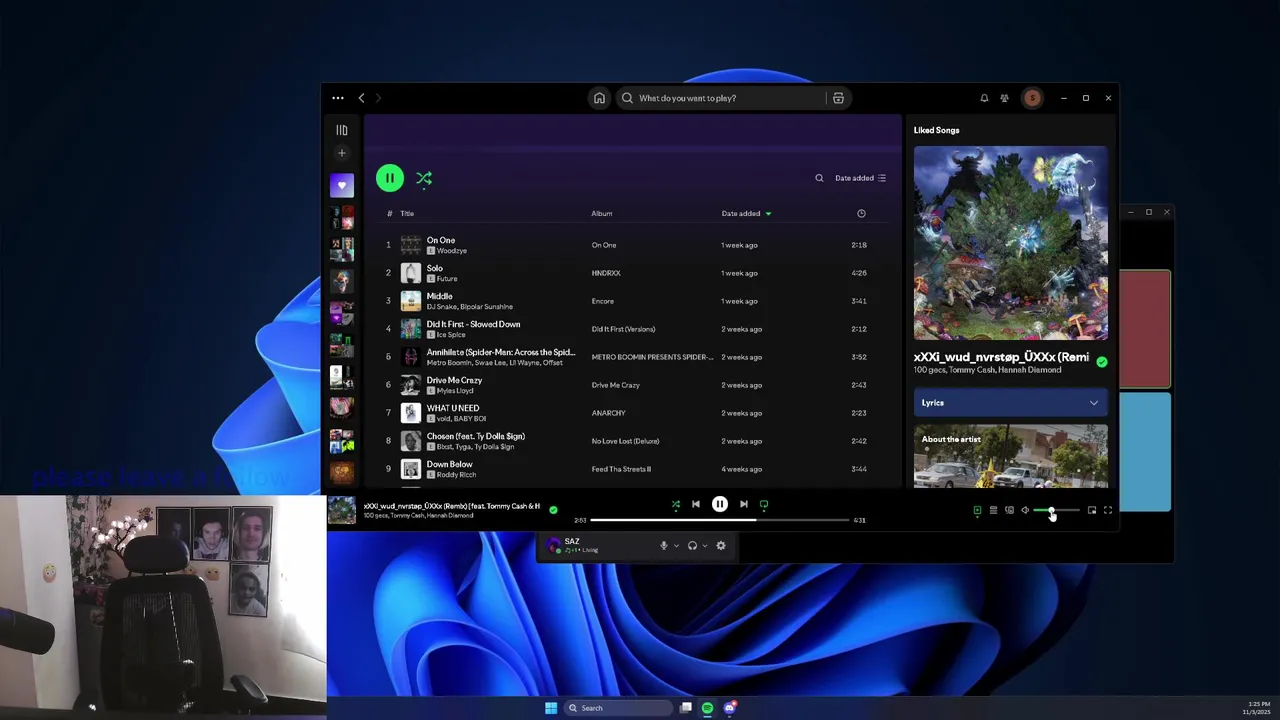This screenshot has width=1280, height=720.
Task: Open the Windows Start button
Action: [551, 708]
